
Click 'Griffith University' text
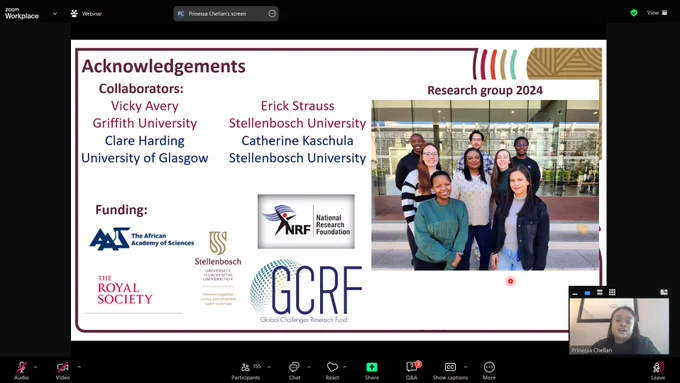pos(144,123)
